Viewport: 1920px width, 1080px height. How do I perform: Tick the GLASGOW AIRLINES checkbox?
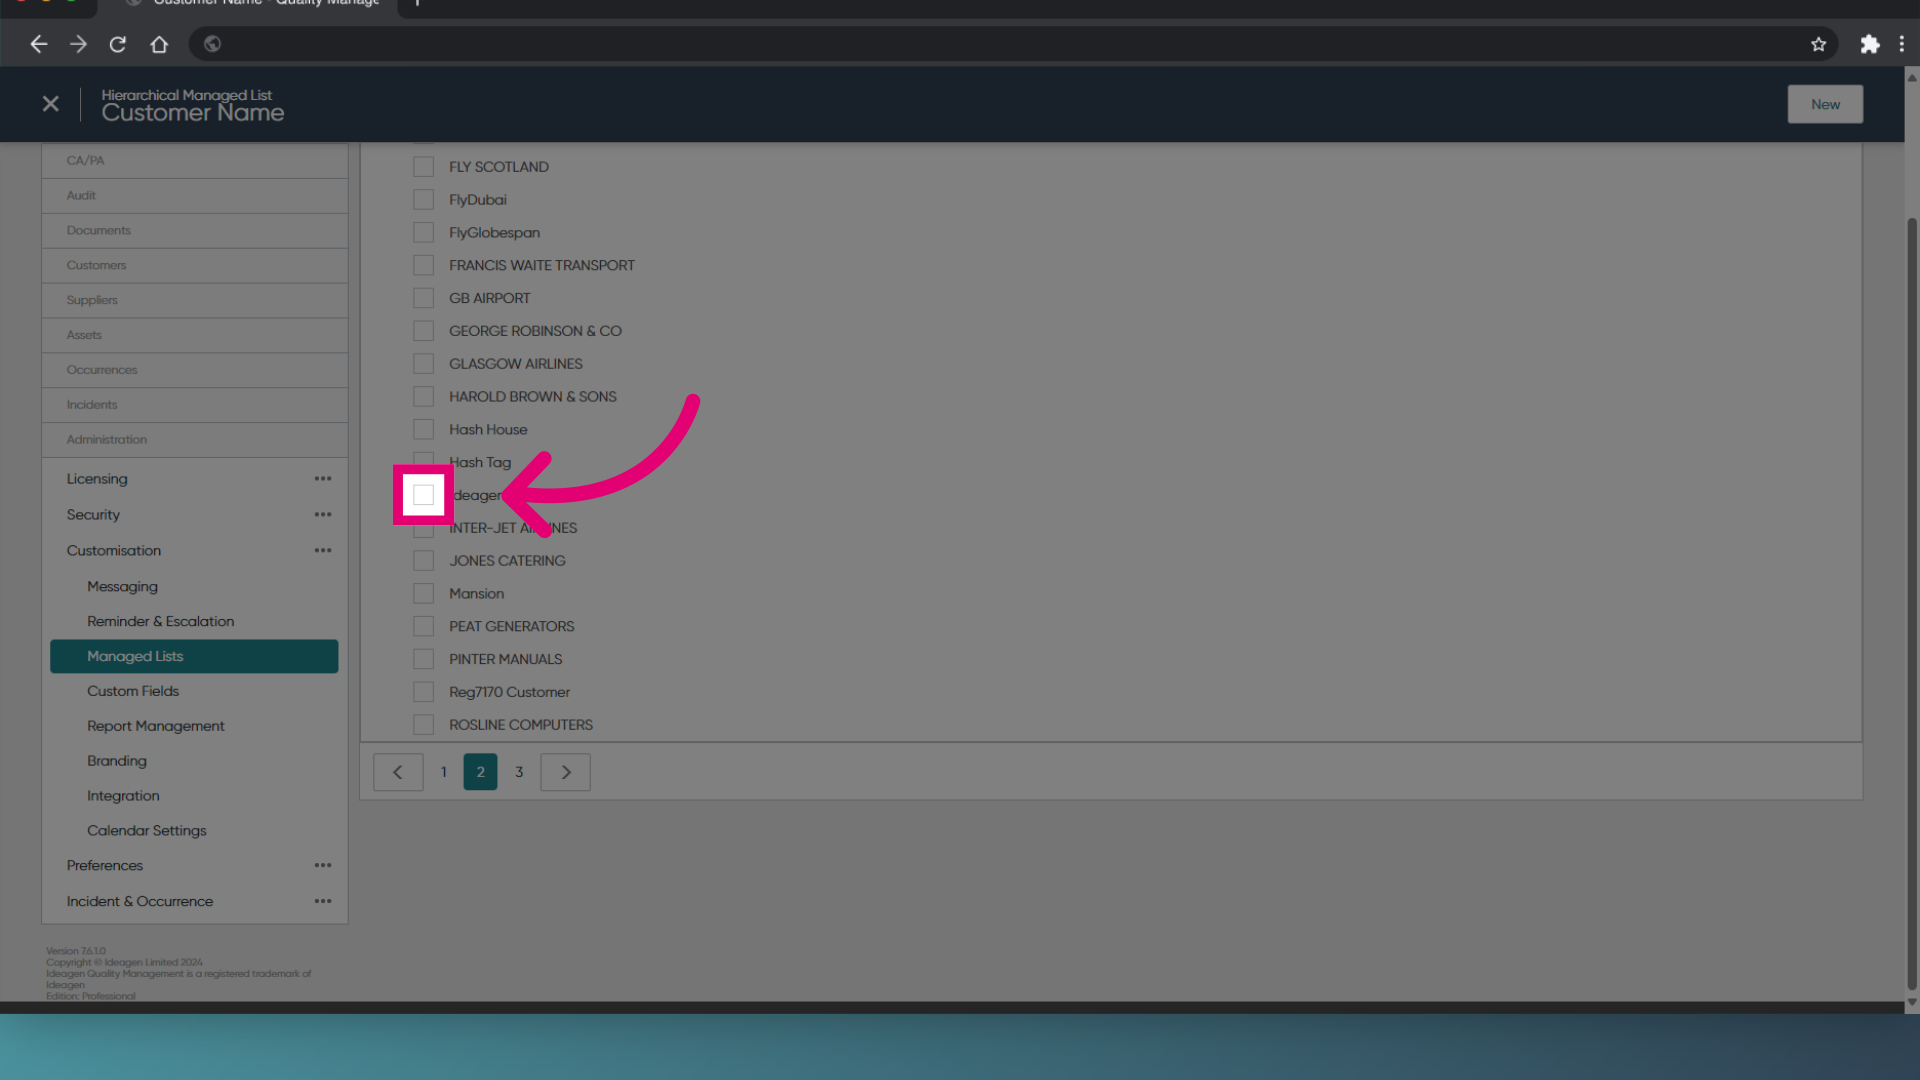(x=424, y=364)
